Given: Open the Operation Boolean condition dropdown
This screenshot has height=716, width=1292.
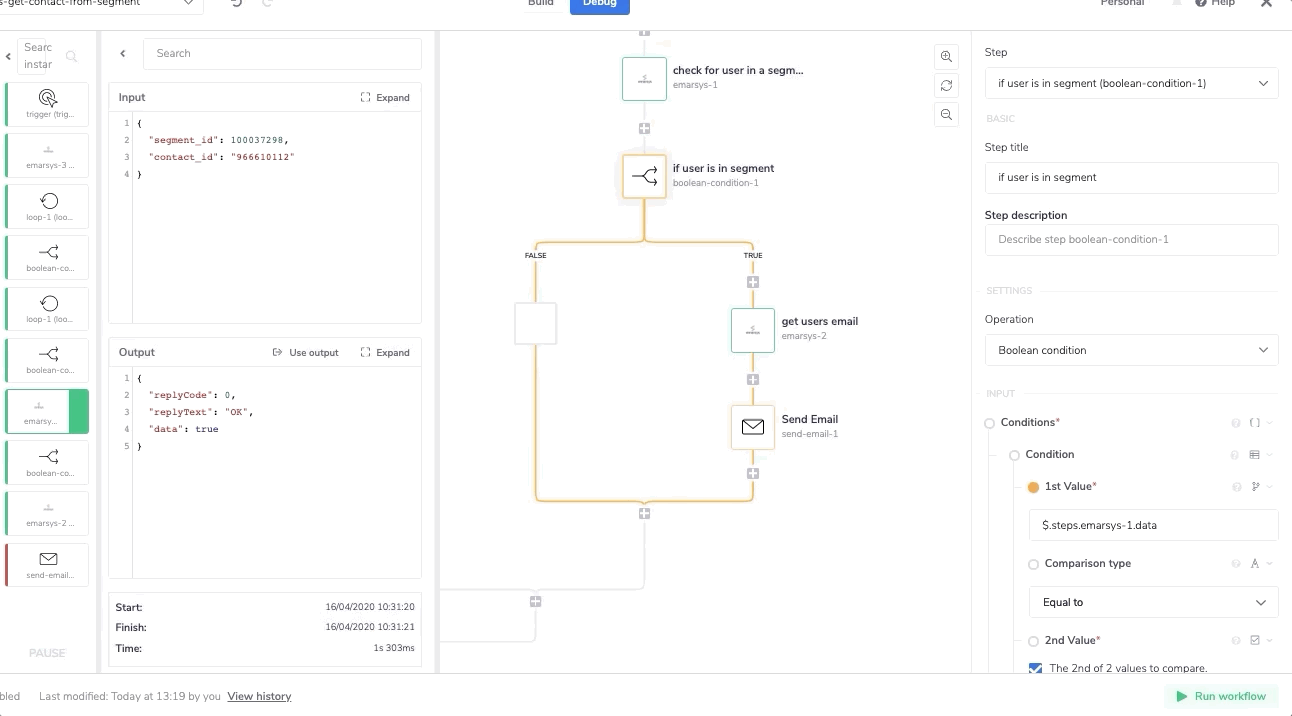Looking at the screenshot, I should coord(1131,350).
